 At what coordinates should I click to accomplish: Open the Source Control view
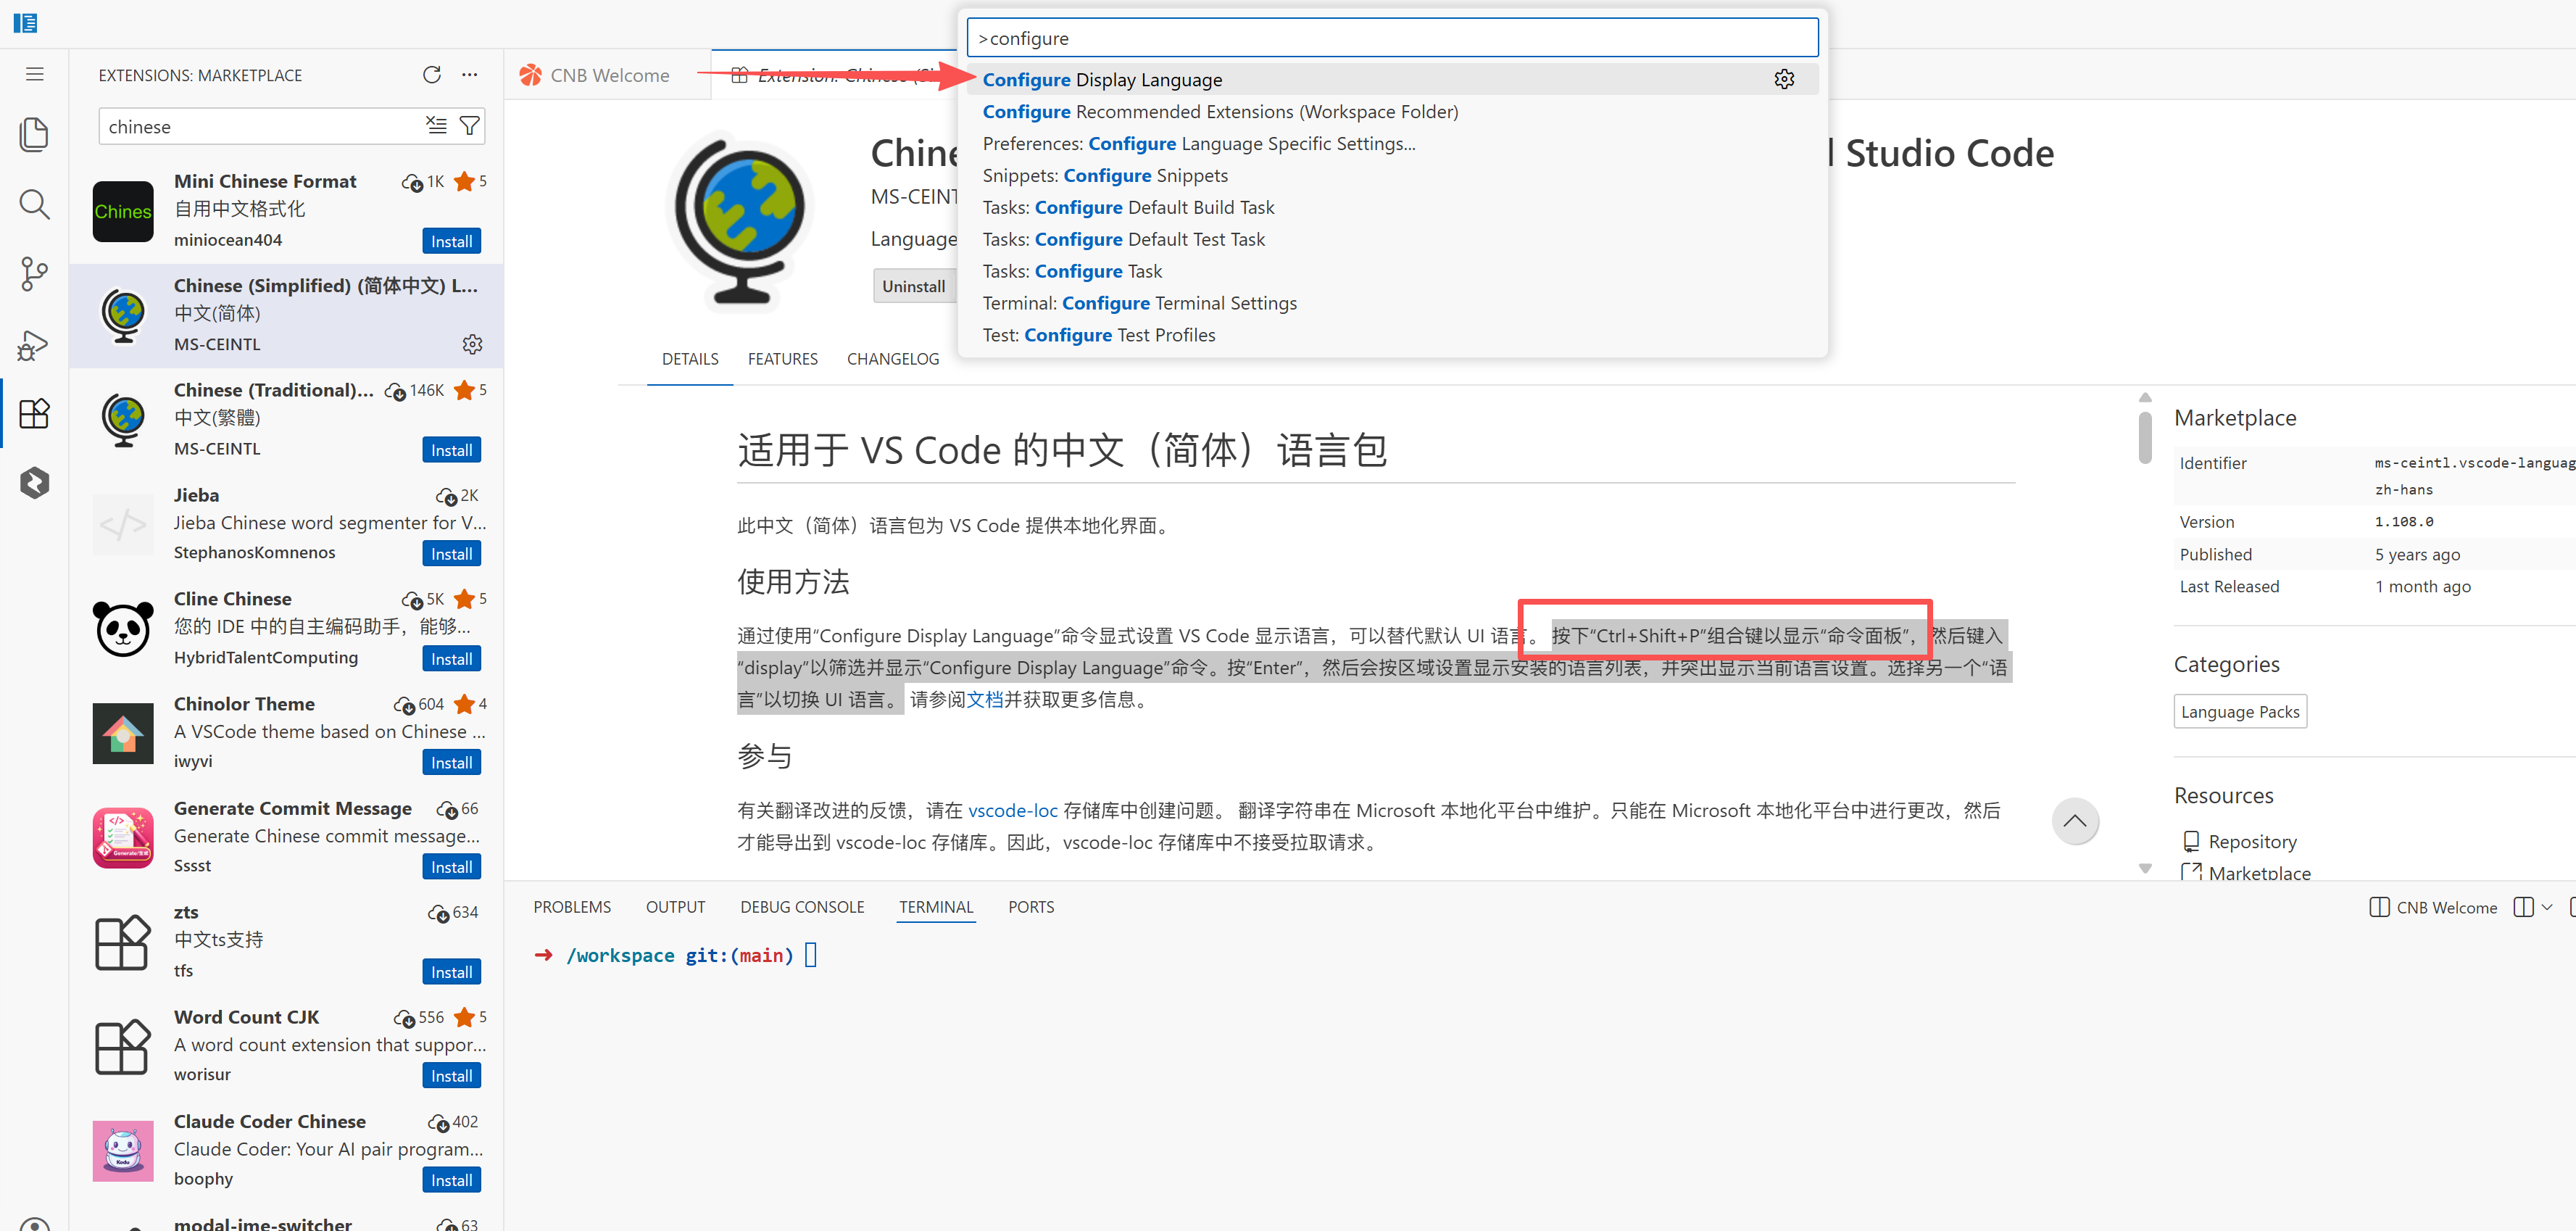coord(34,274)
